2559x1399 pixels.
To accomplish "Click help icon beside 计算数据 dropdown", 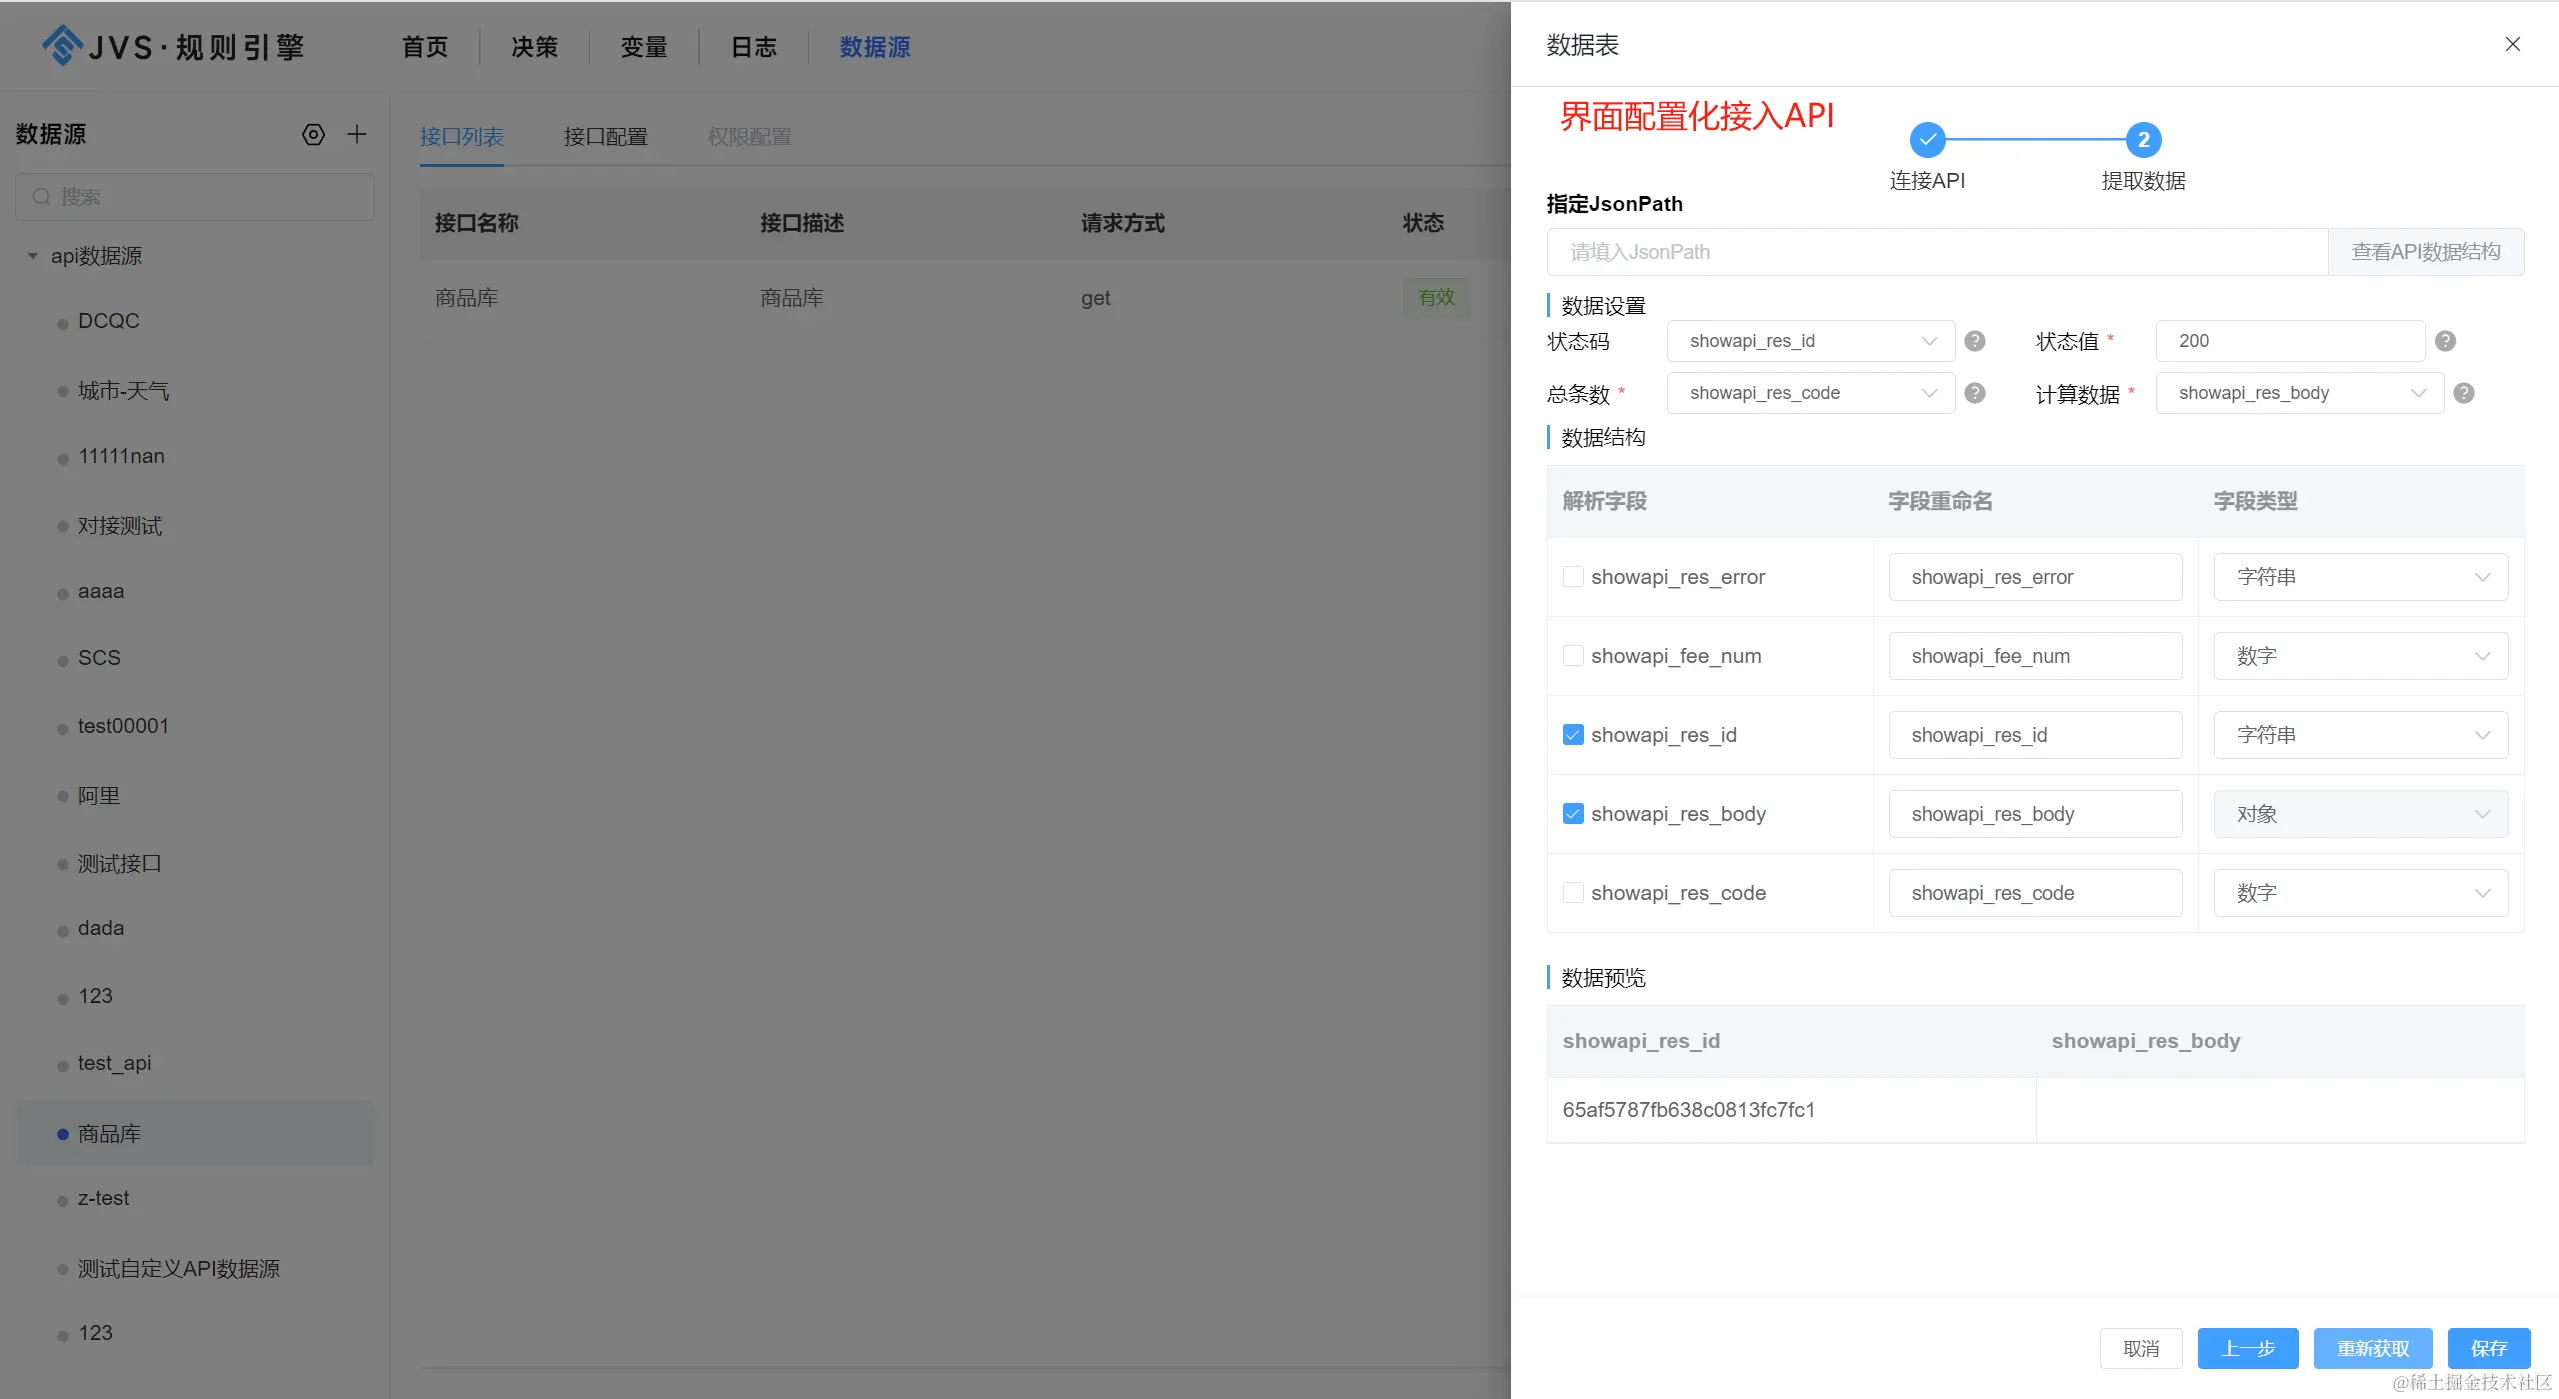I will coord(2463,393).
